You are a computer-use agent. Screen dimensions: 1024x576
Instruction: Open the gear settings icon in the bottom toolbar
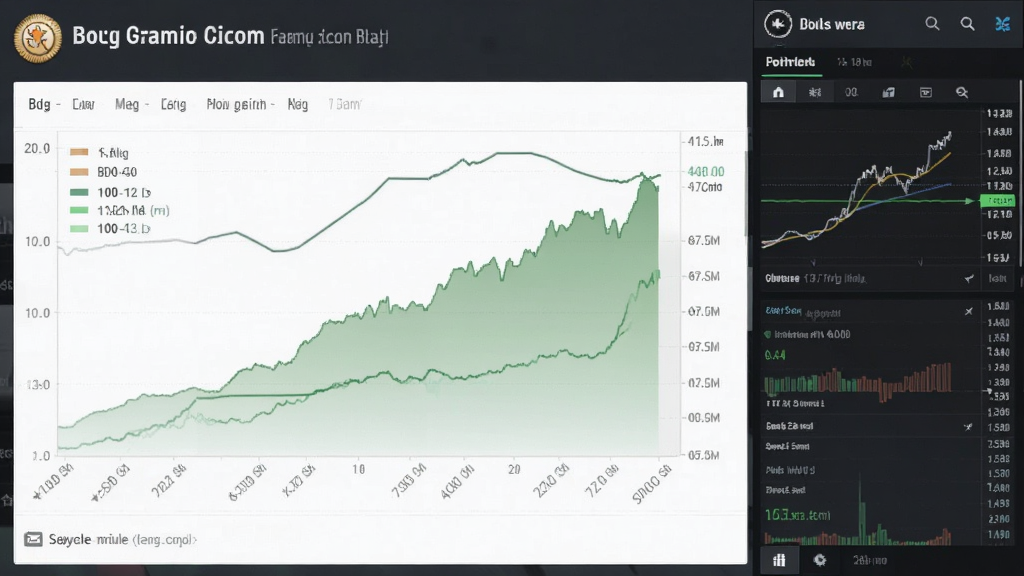pyautogui.click(x=820, y=560)
